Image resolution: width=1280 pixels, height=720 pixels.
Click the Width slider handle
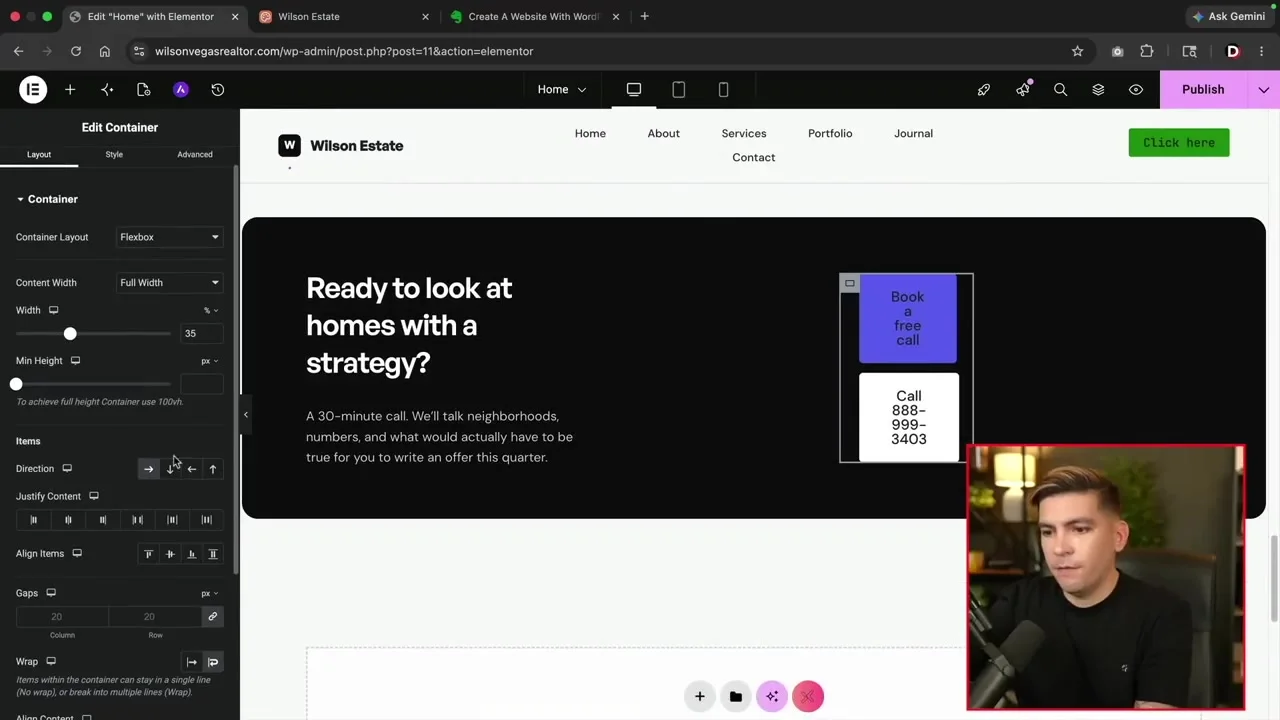pyautogui.click(x=70, y=334)
